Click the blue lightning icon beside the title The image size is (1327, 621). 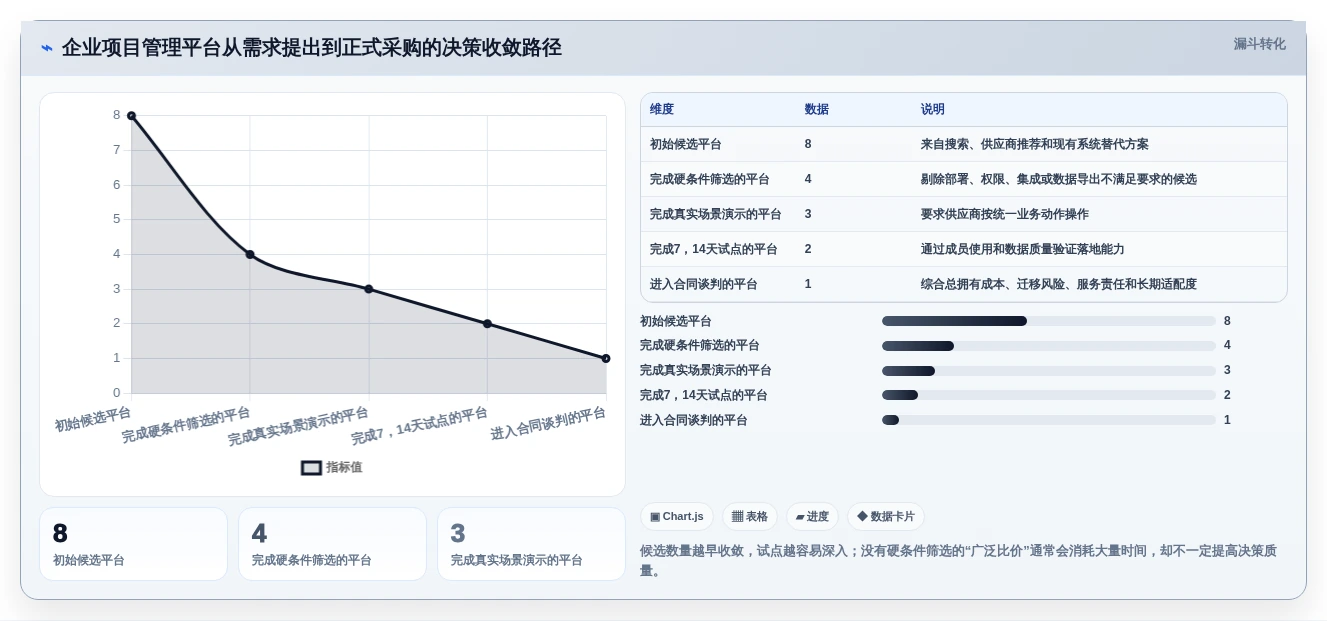pyautogui.click(x=47, y=48)
